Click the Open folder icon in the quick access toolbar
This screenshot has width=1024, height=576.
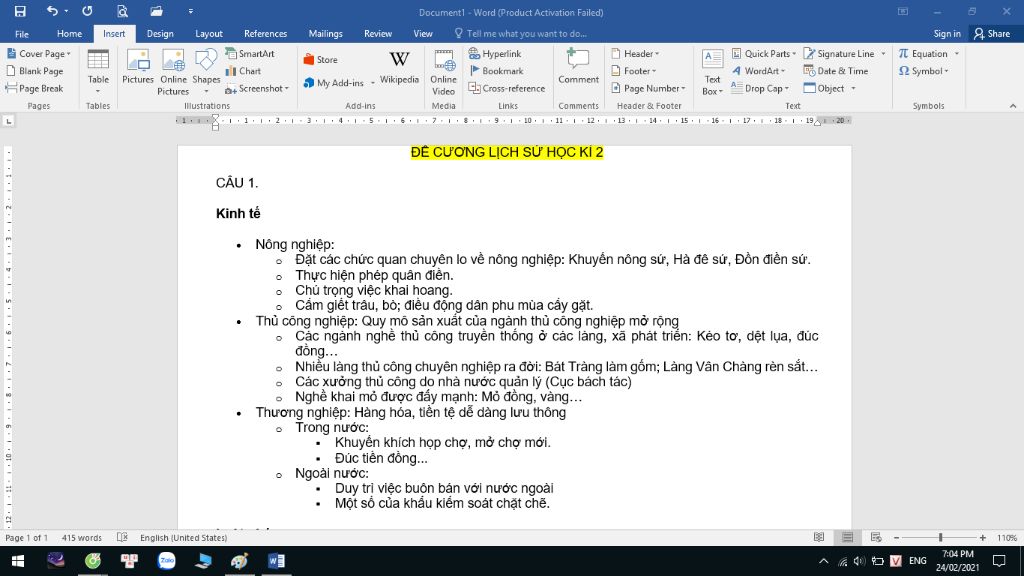tap(156, 11)
